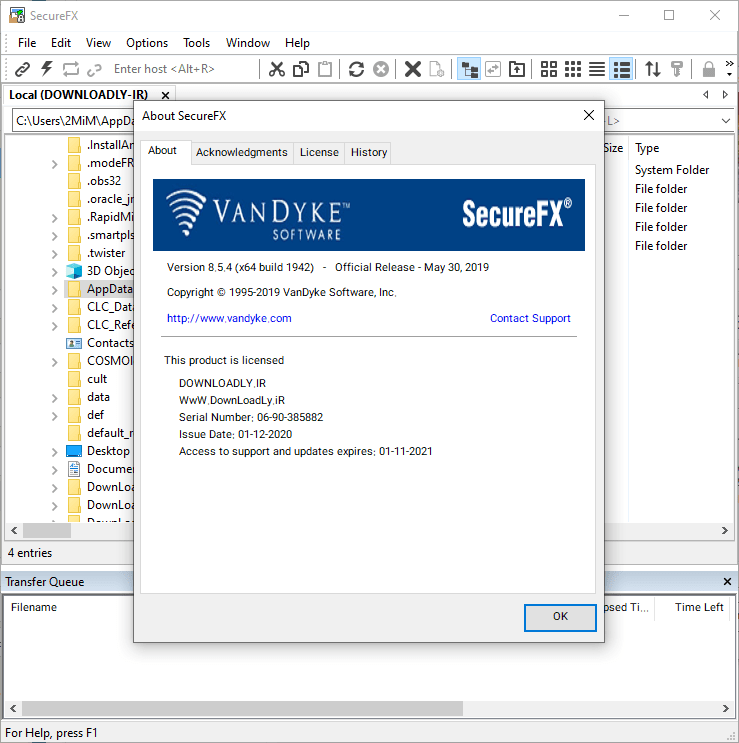Click the Delete X icon in toolbar
Image resolution: width=739 pixels, height=743 pixels.
tap(412, 69)
